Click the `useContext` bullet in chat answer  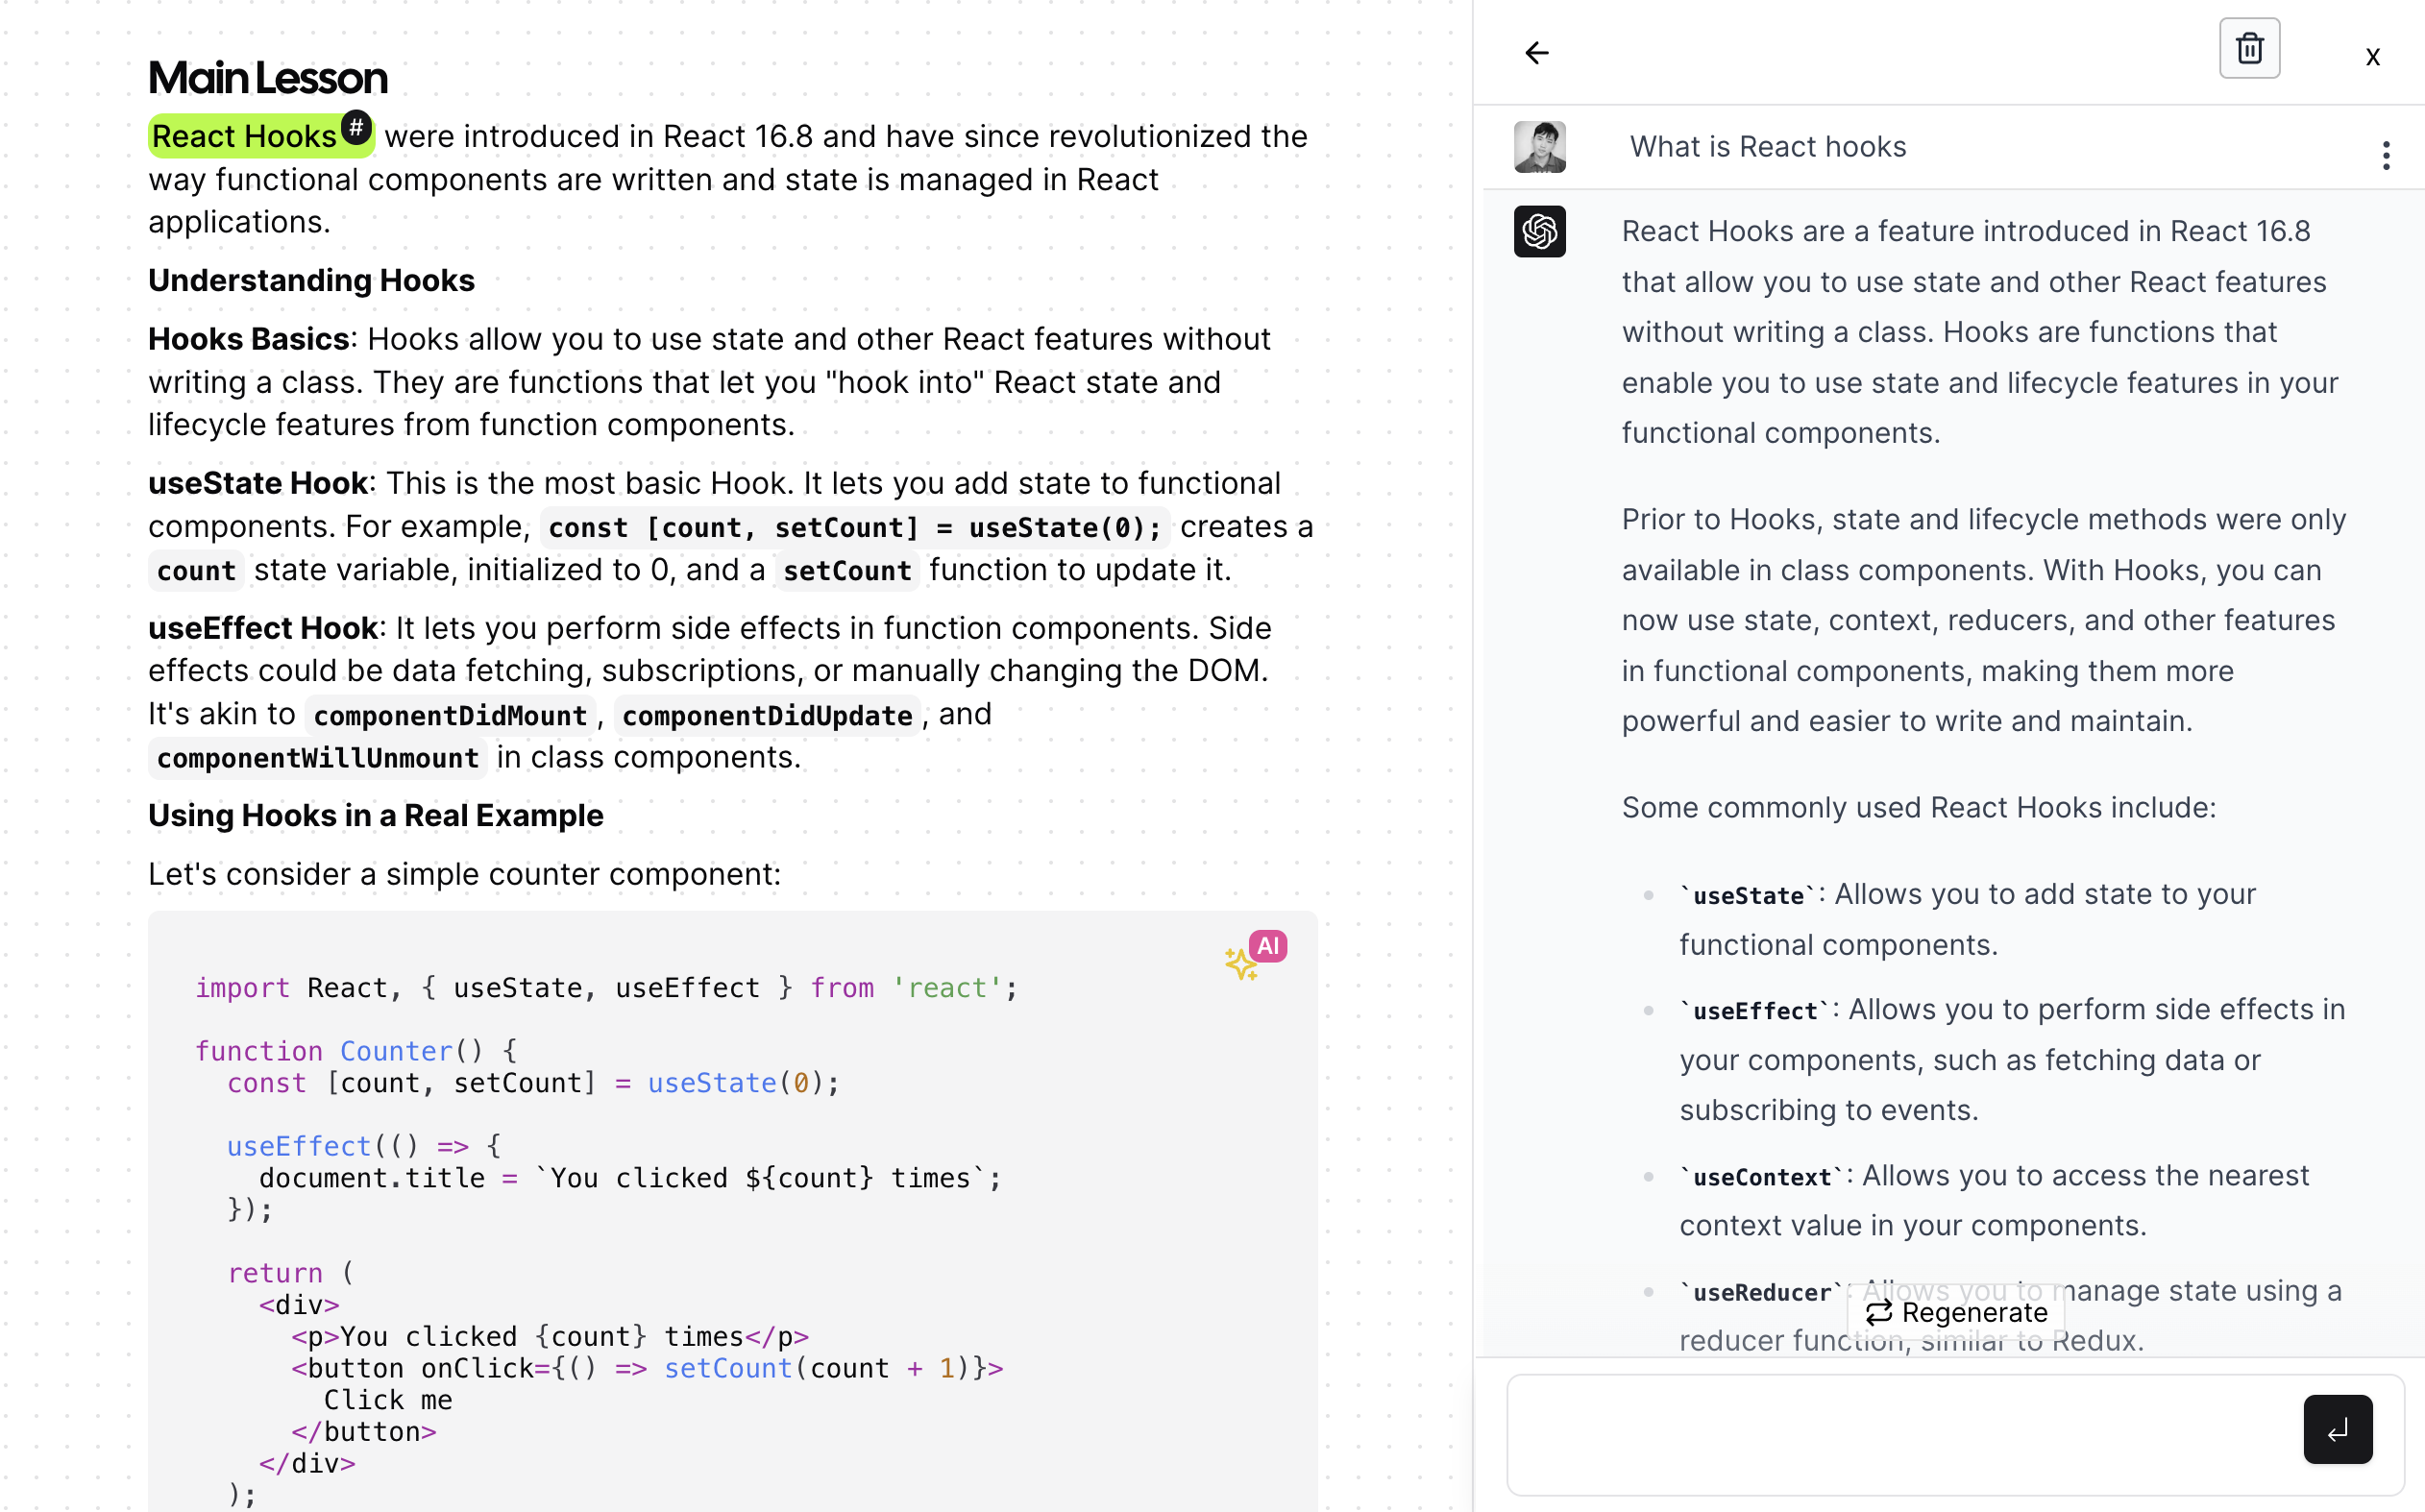1994,1200
